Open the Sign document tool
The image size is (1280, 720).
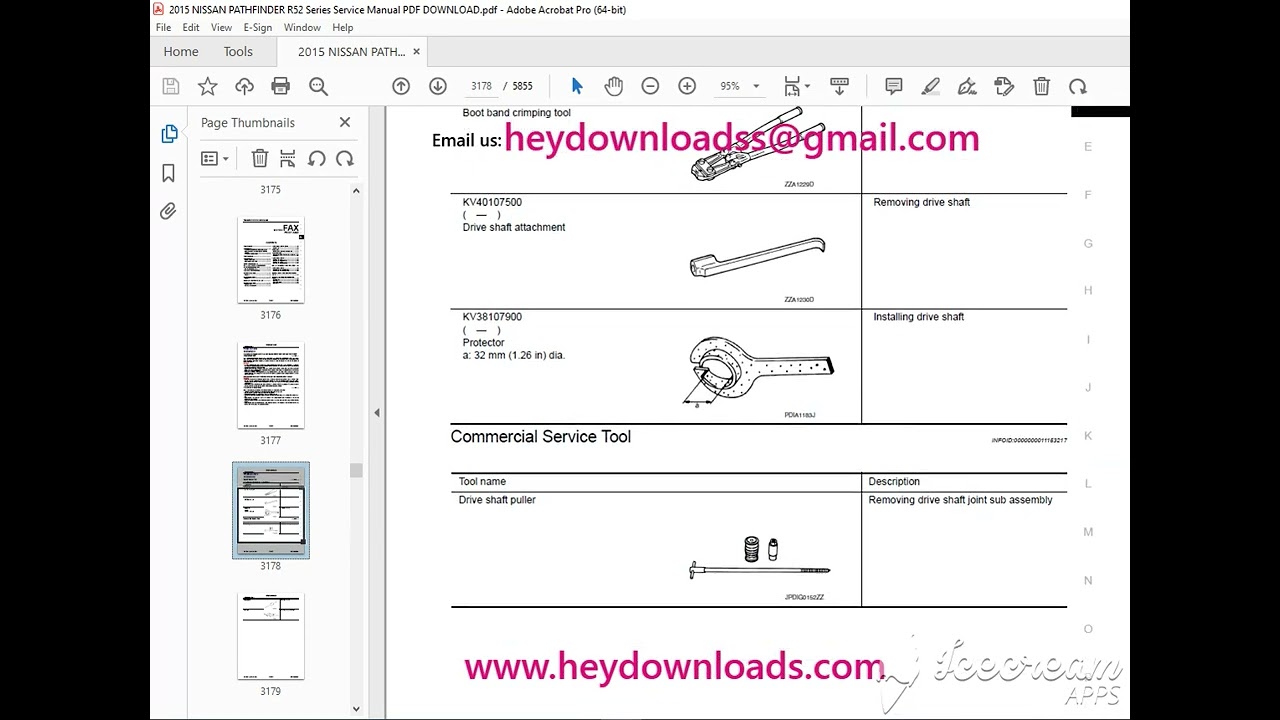[x=967, y=86]
